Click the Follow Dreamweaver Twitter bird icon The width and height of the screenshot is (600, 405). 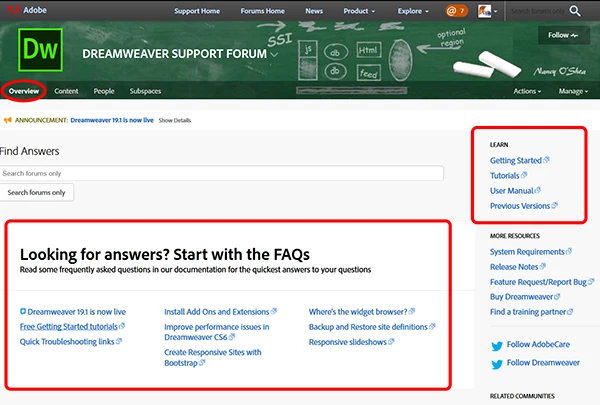497,364
